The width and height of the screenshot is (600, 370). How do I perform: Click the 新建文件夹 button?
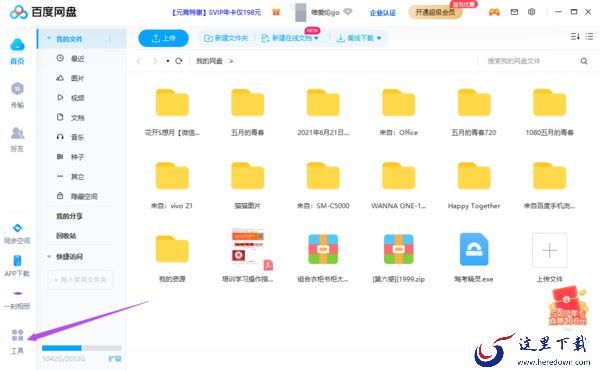[x=226, y=38]
